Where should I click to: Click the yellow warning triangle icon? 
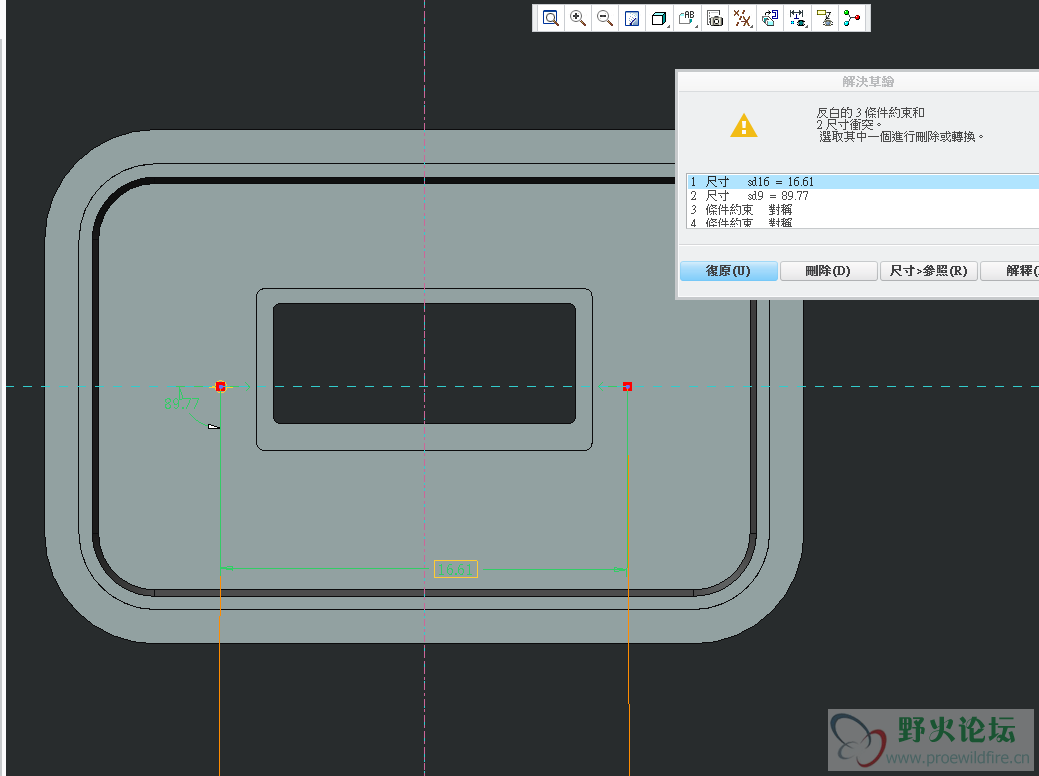743,125
